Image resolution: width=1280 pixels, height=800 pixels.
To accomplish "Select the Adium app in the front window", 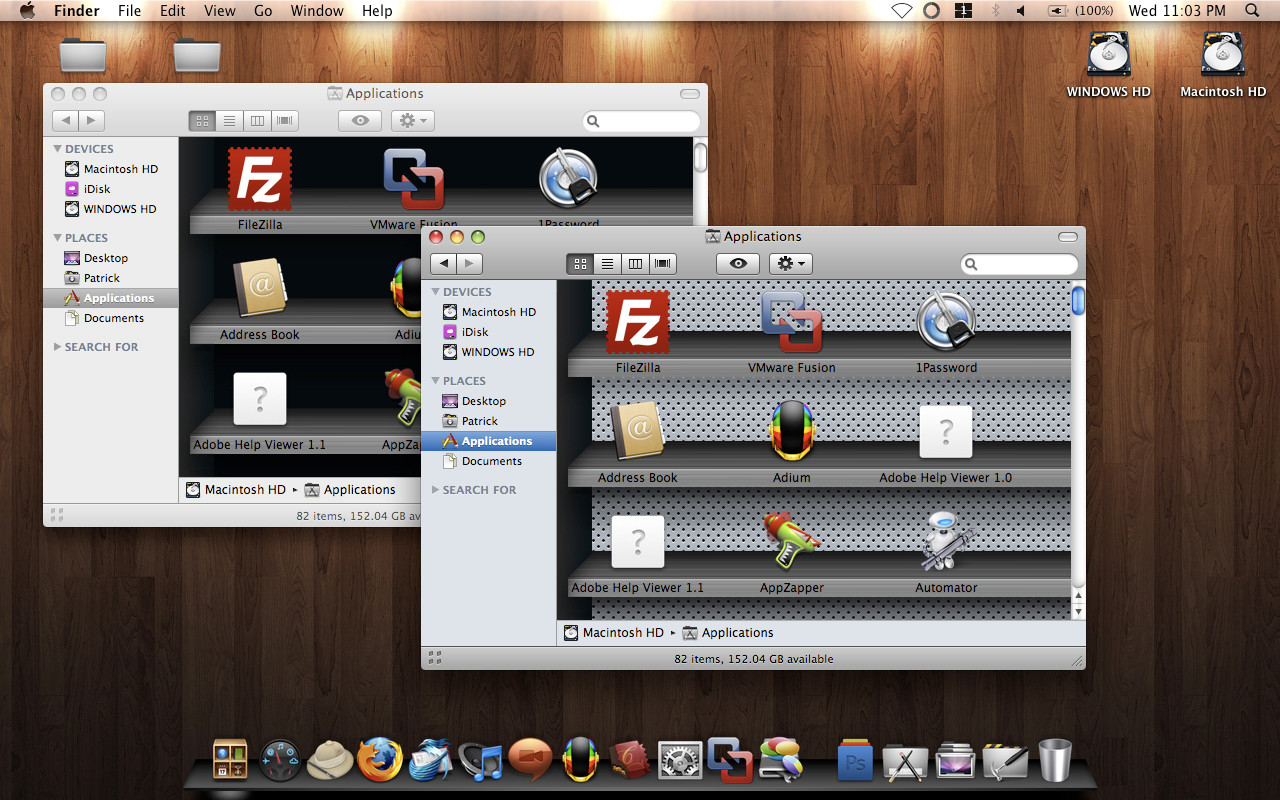I will click(792, 432).
